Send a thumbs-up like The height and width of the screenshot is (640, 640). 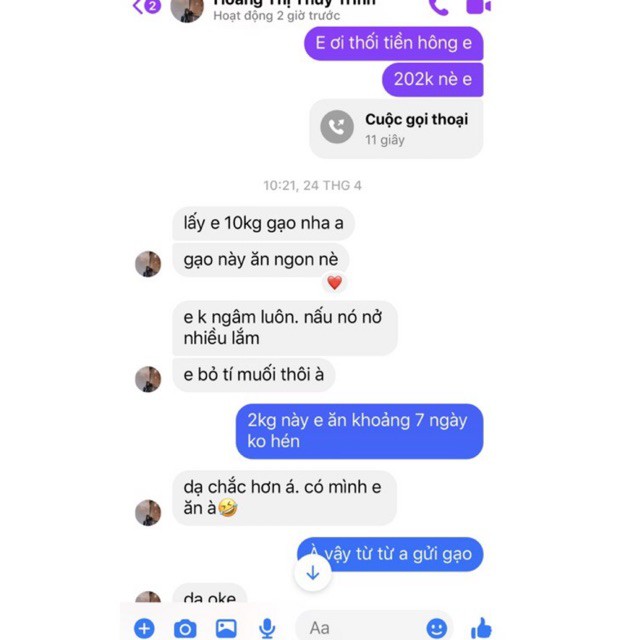point(481,628)
